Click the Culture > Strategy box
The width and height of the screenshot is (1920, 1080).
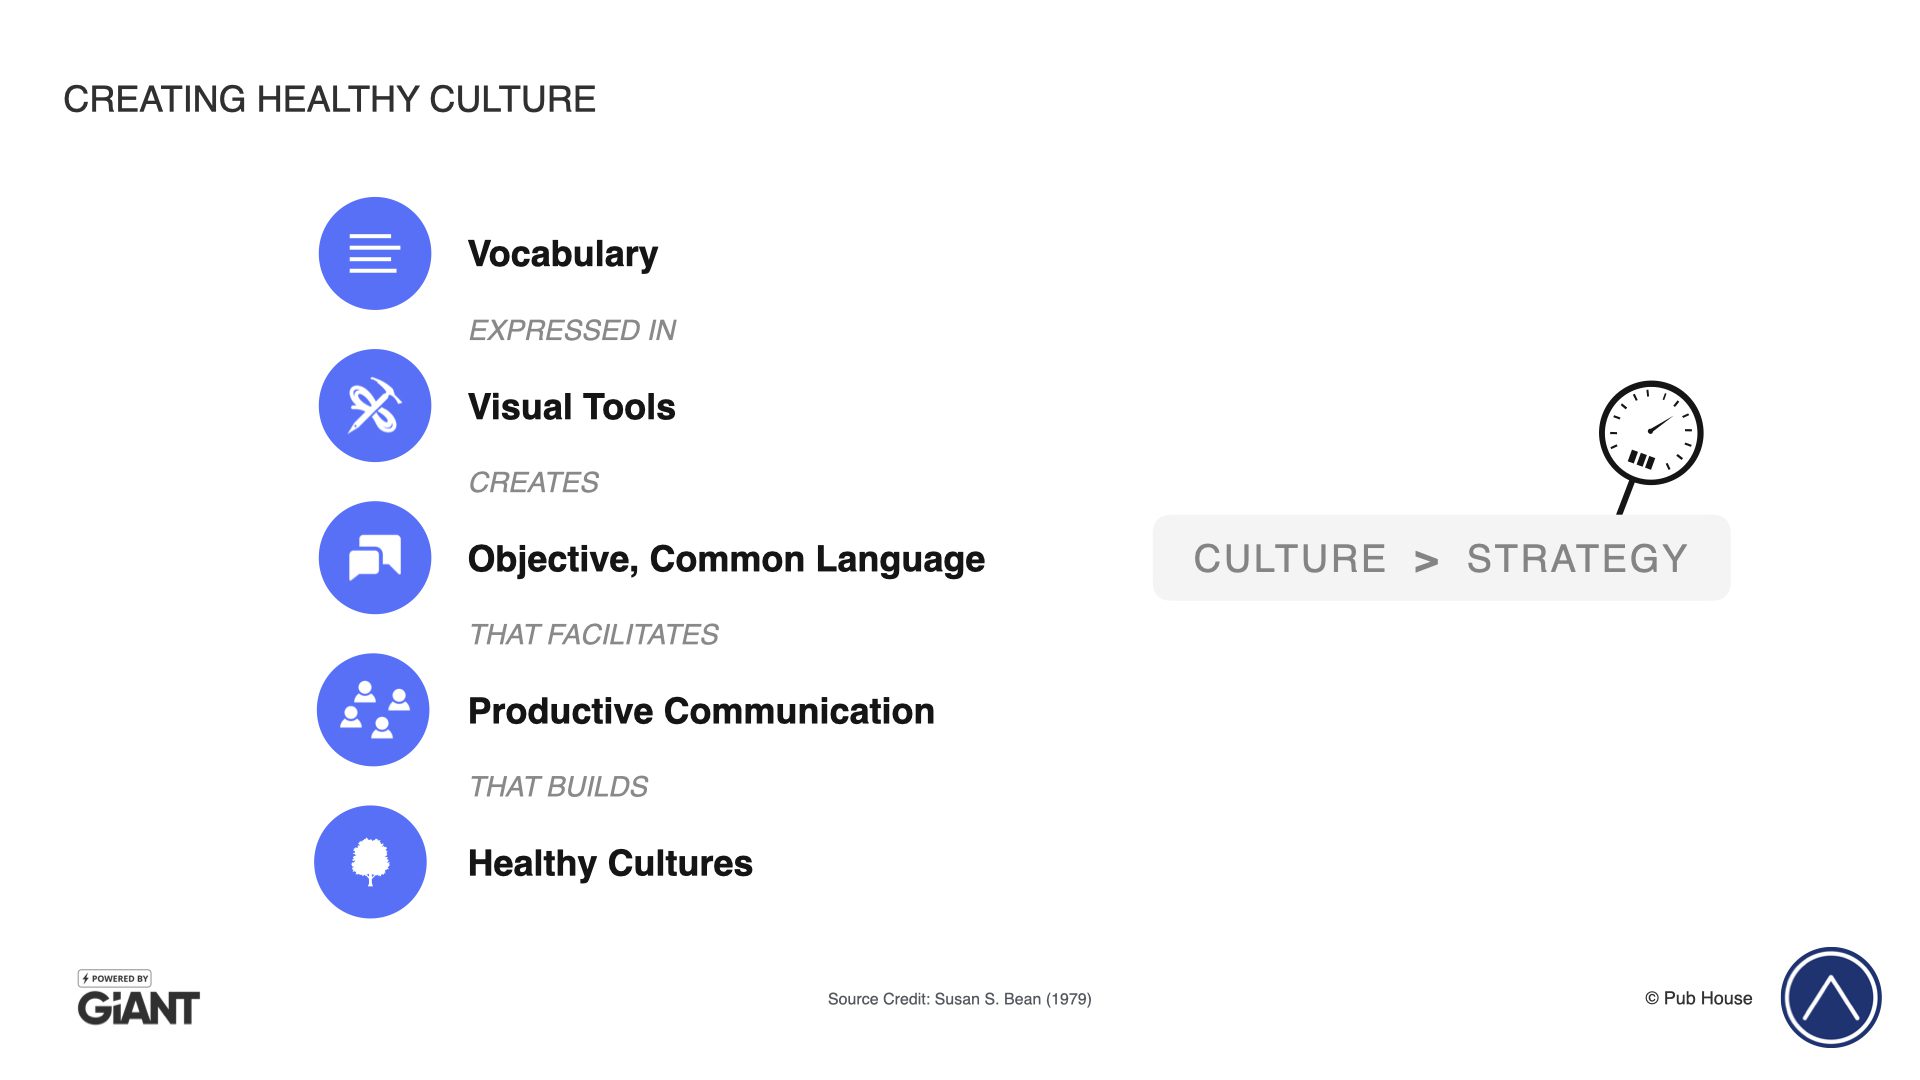[1441, 558]
